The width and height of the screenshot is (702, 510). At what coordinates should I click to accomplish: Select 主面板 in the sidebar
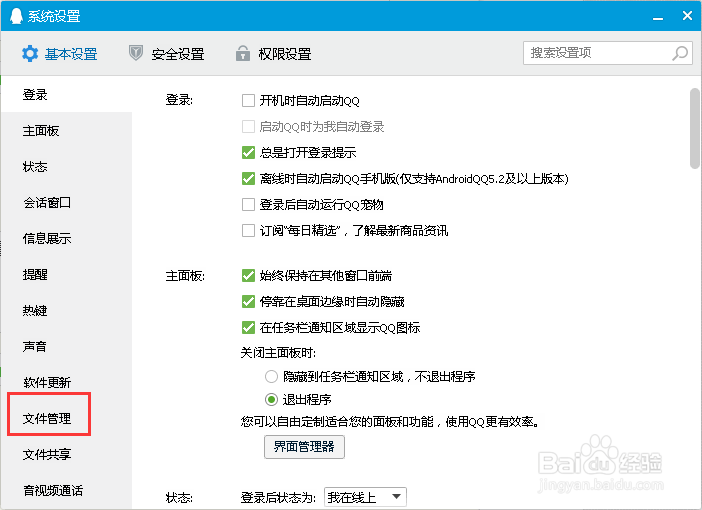66,131
